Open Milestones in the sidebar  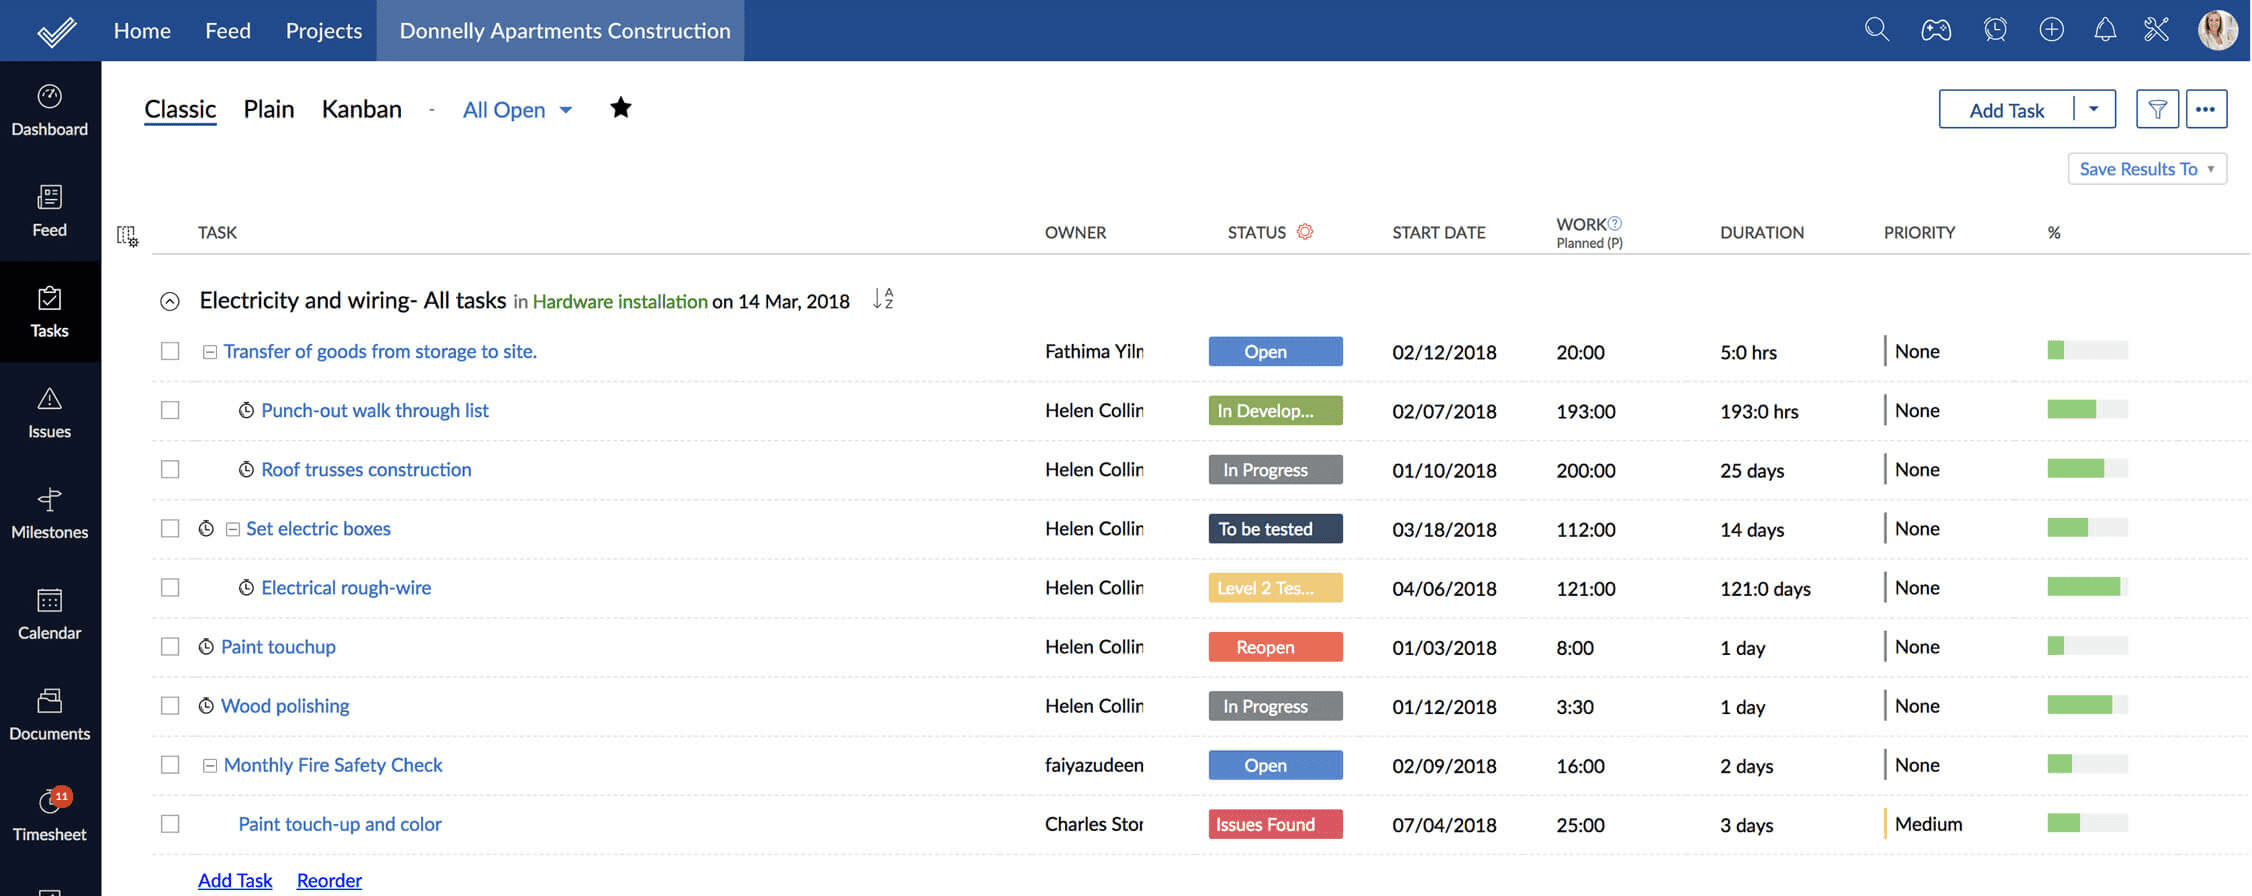click(49, 513)
